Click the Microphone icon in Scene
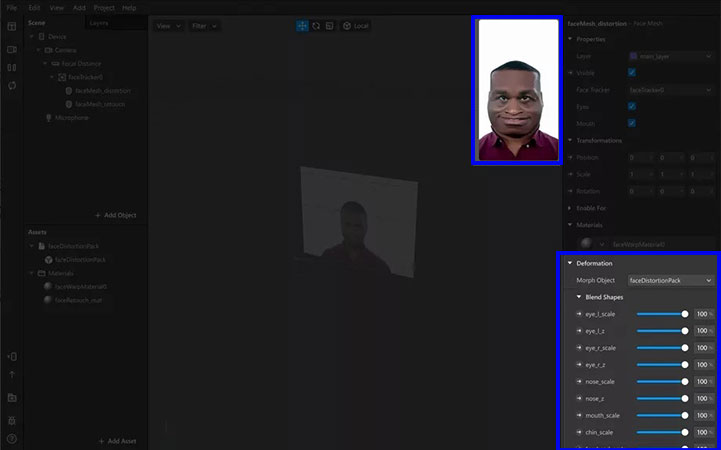The height and width of the screenshot is (450, 721). (49, 118)
